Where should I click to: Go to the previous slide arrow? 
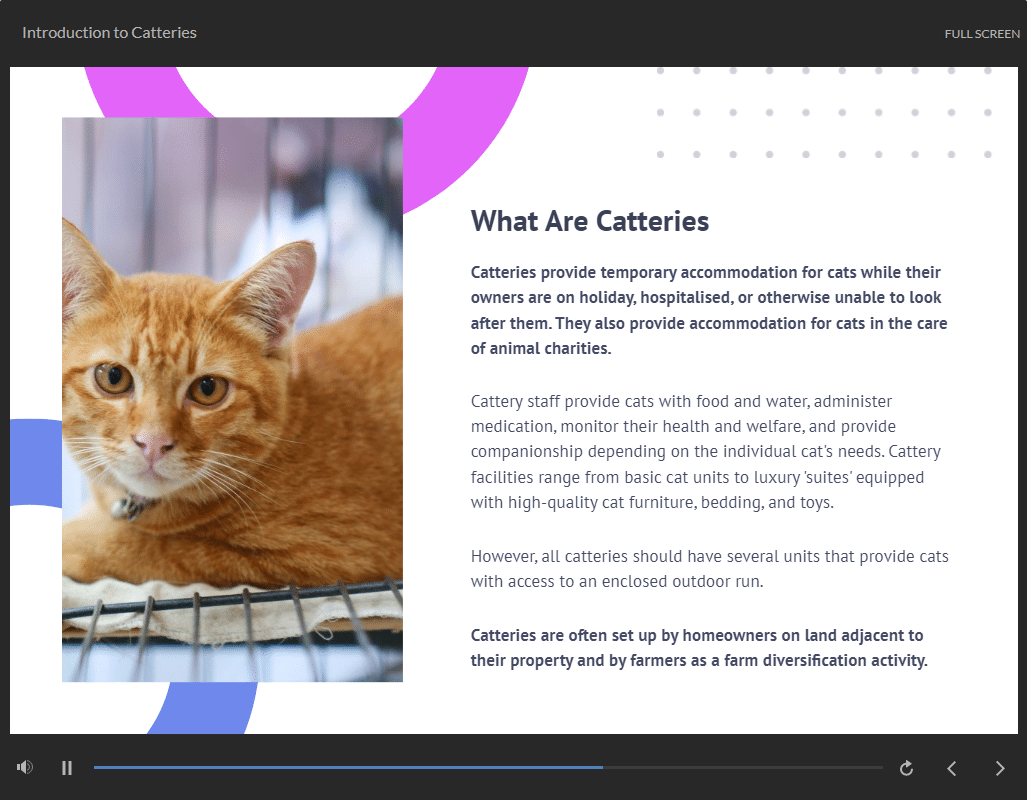tap(952, 768)
